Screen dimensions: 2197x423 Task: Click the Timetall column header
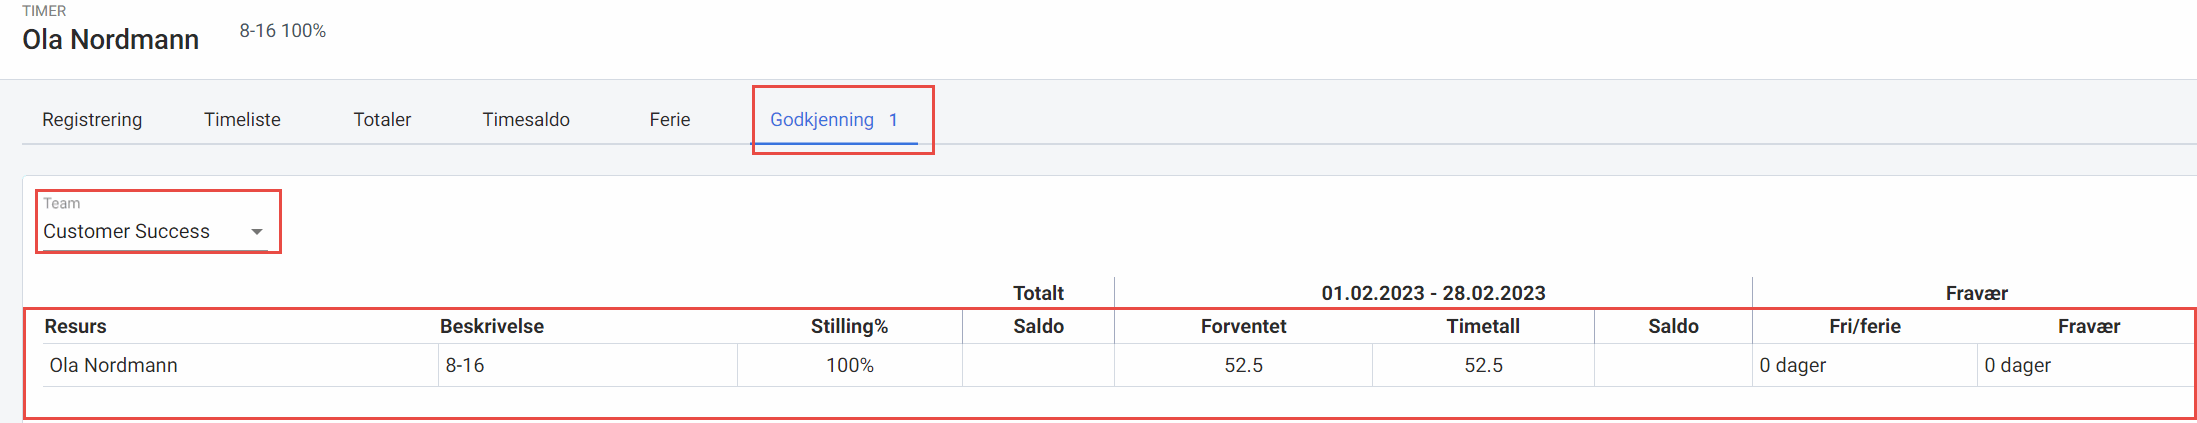[x=1483, y=327]
